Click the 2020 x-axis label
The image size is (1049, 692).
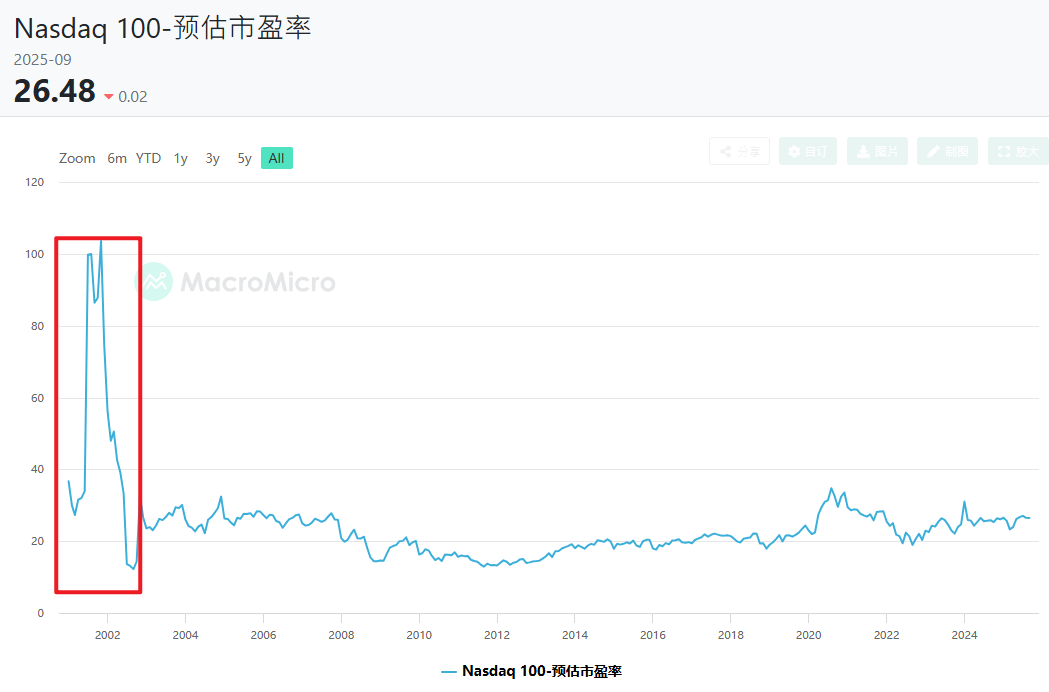pyautogui.click(x=808, y=634)
